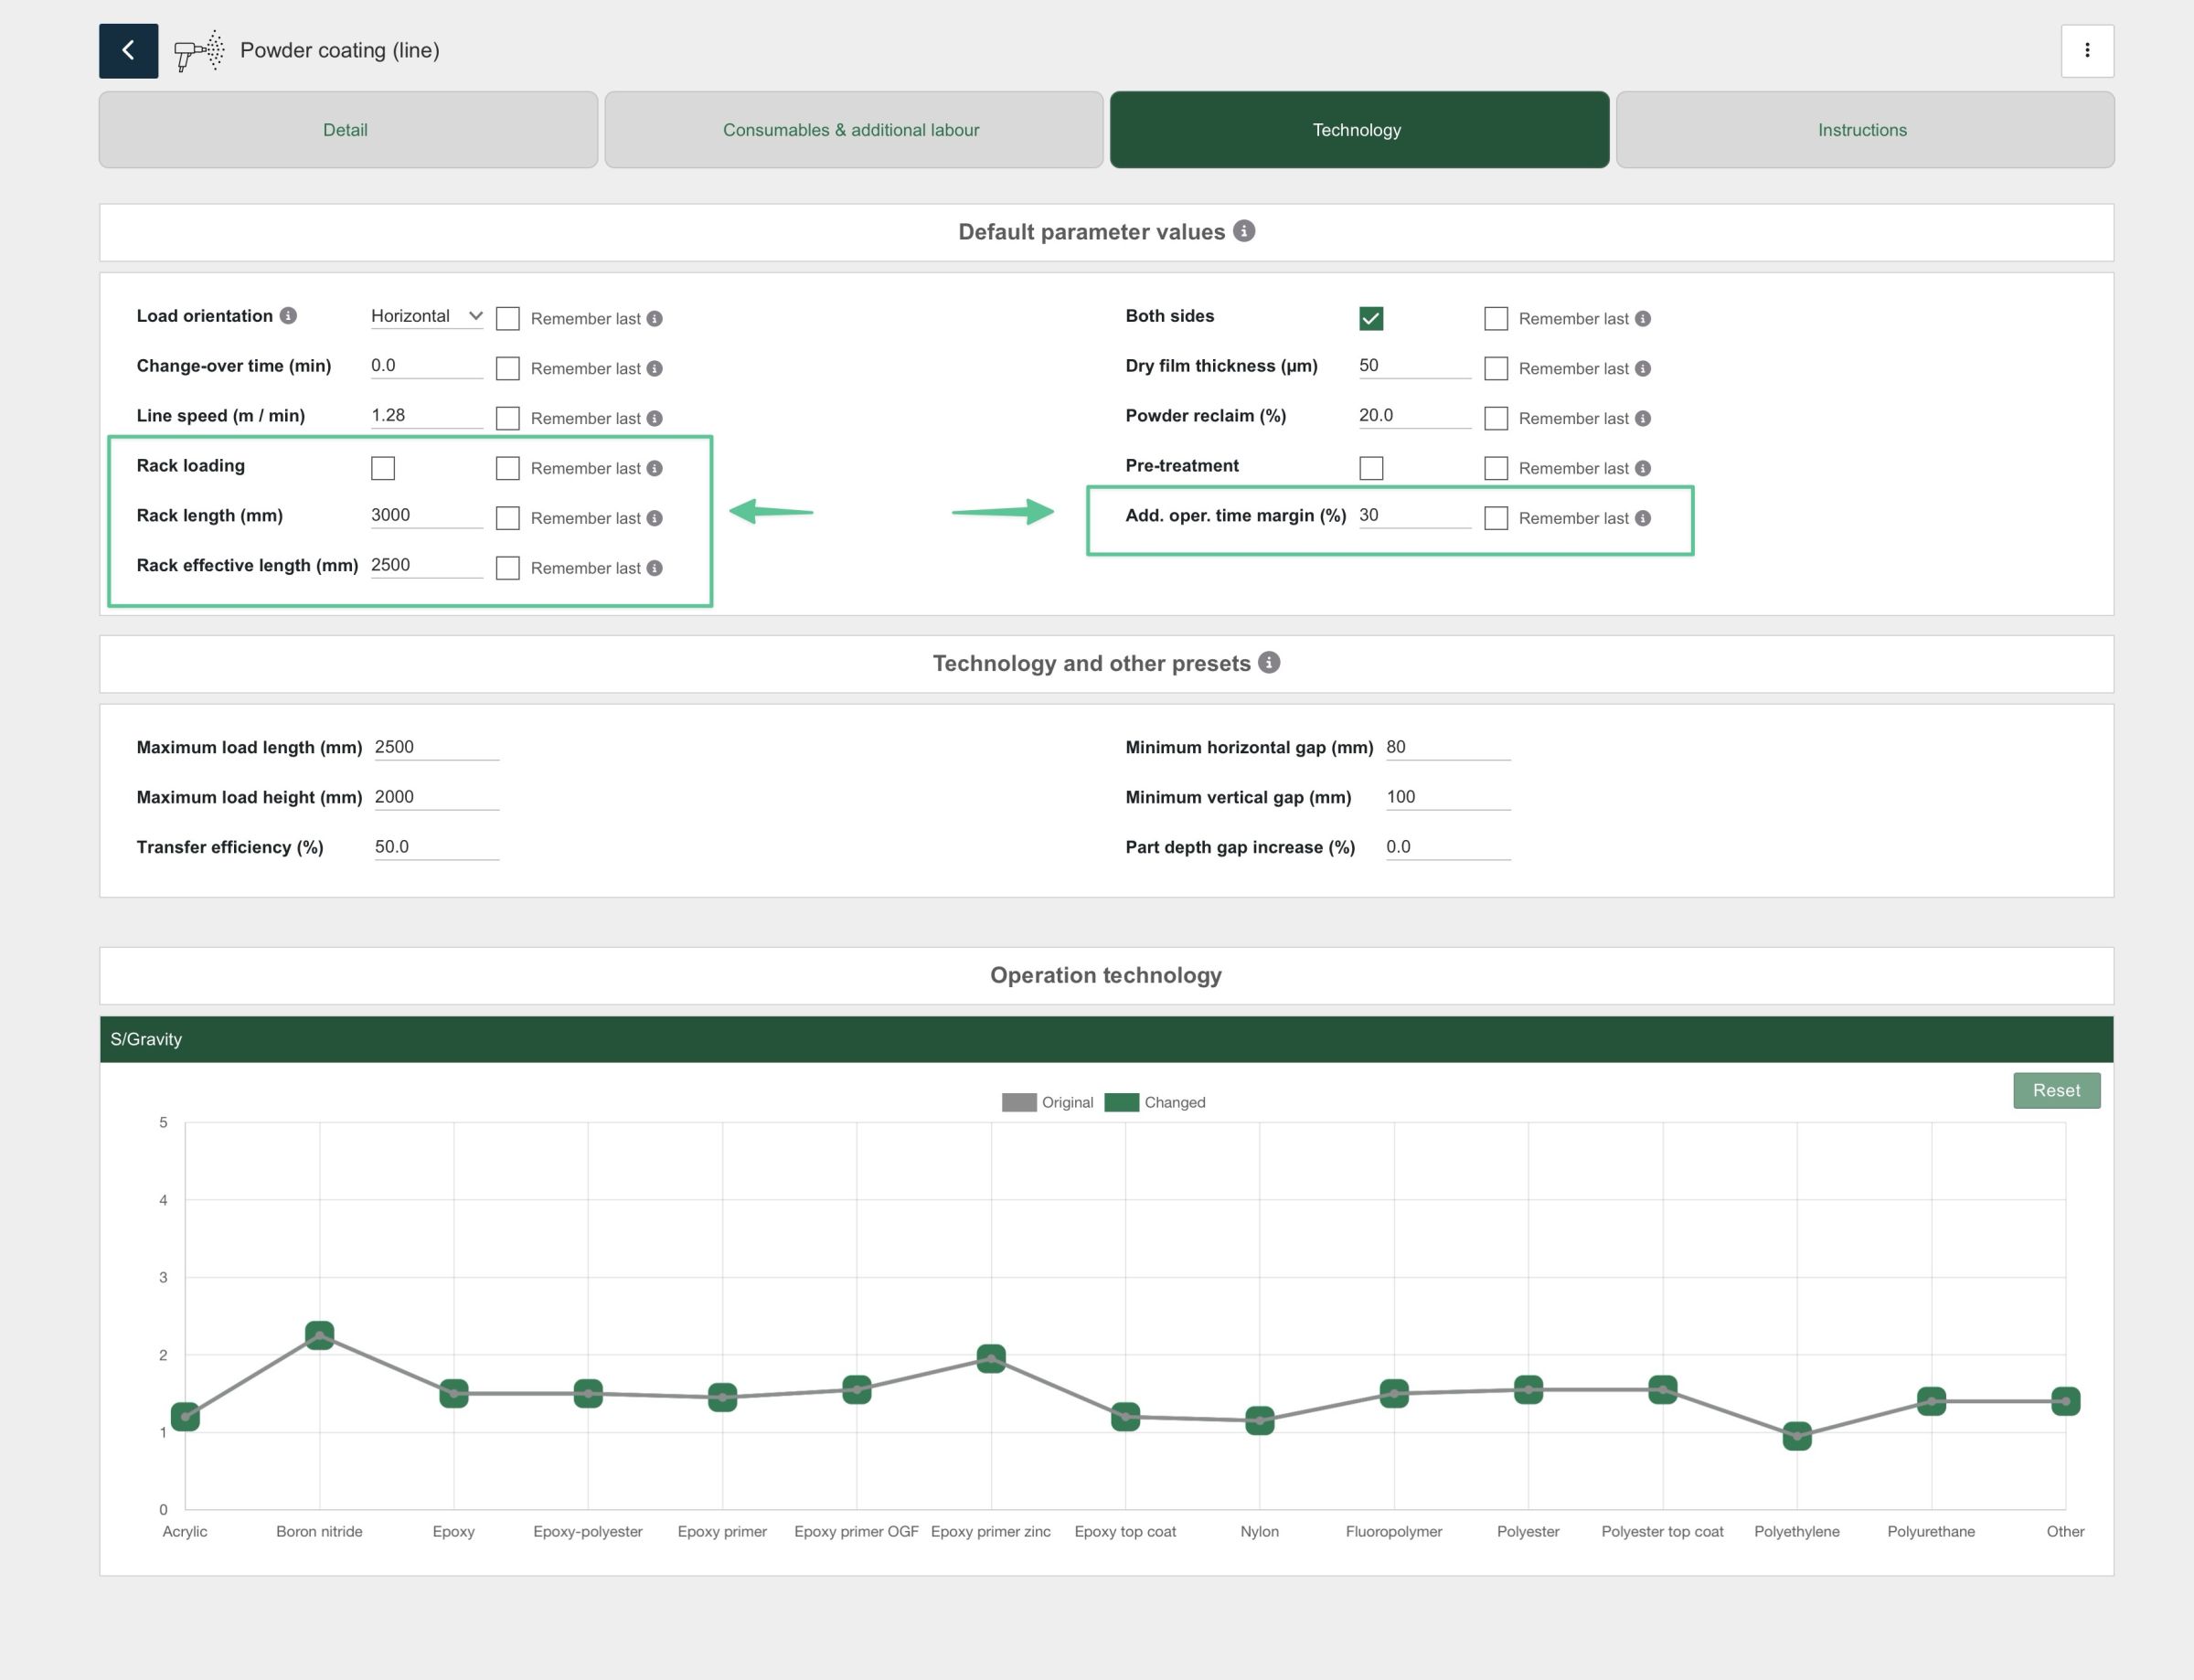Click the Transfer efficiency input field
2194x1680 pixels.
pos(435,847)
